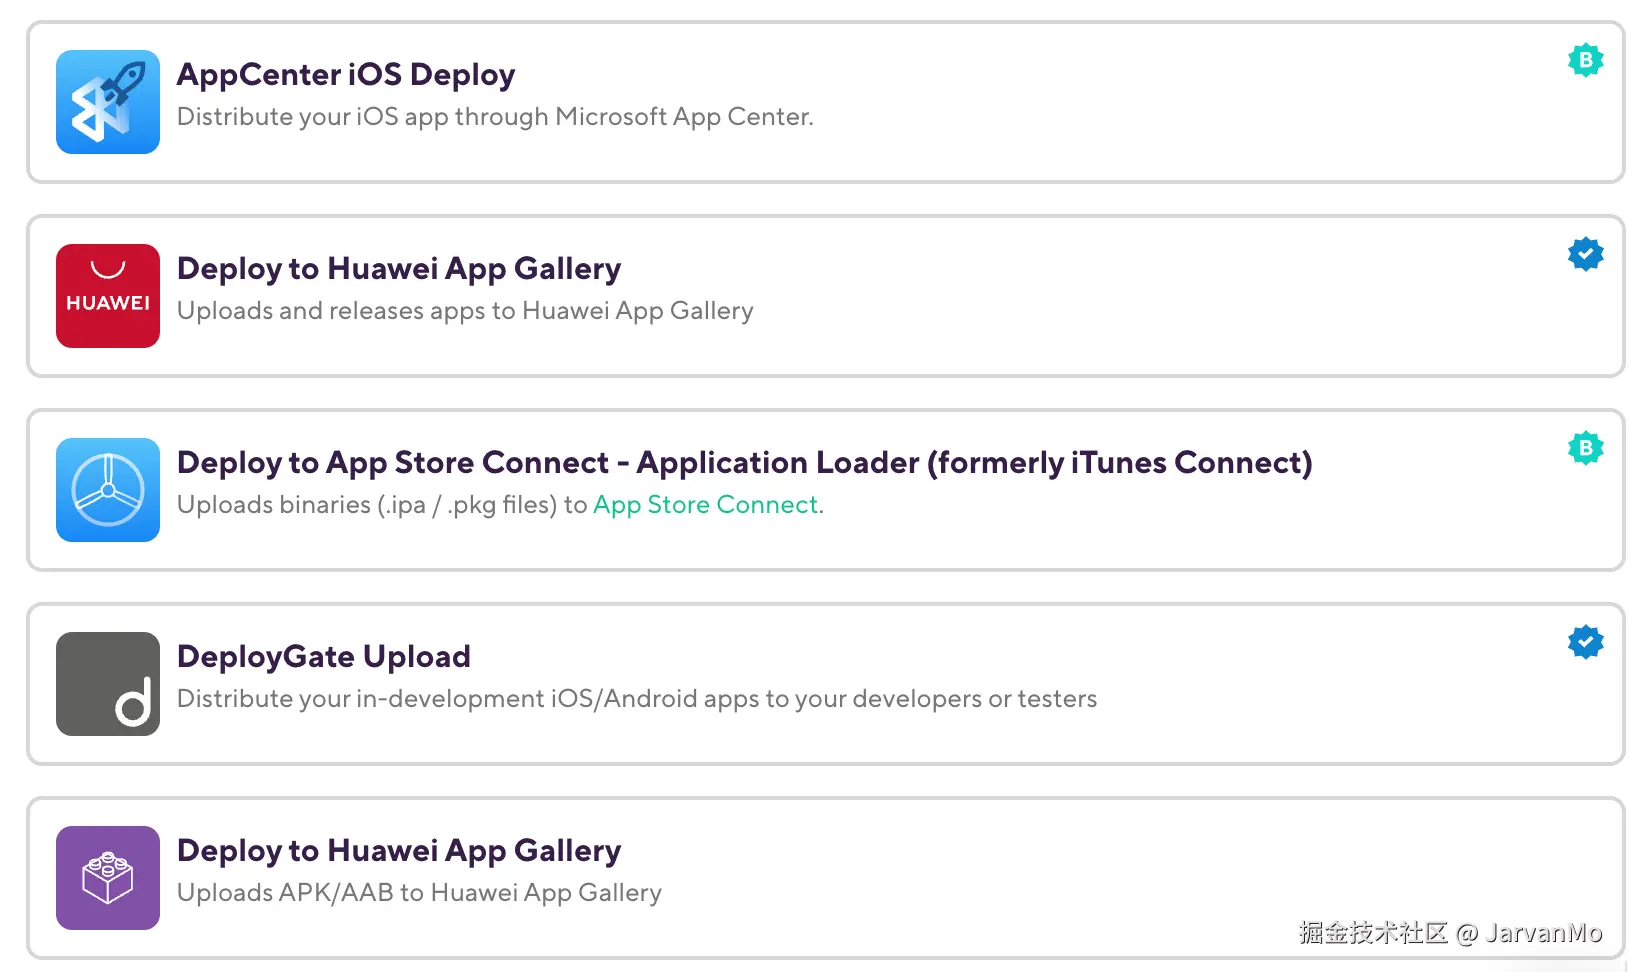
Task: Click the 'Uploads binaries (.ipa / .pkg files)' text
Action: pos(380,505)
